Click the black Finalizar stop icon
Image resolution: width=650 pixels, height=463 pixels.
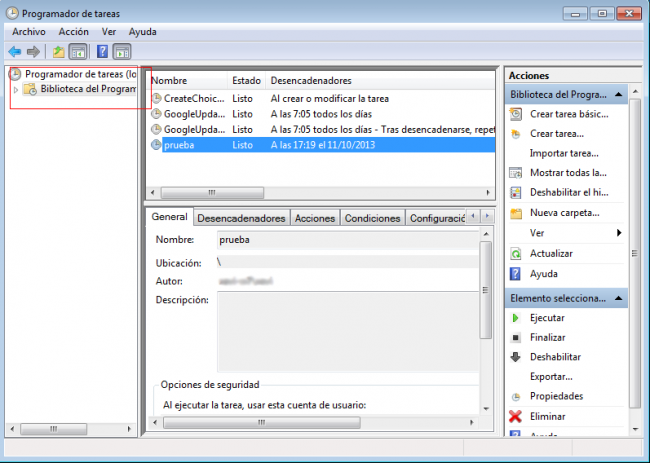(x=515, y=337)
